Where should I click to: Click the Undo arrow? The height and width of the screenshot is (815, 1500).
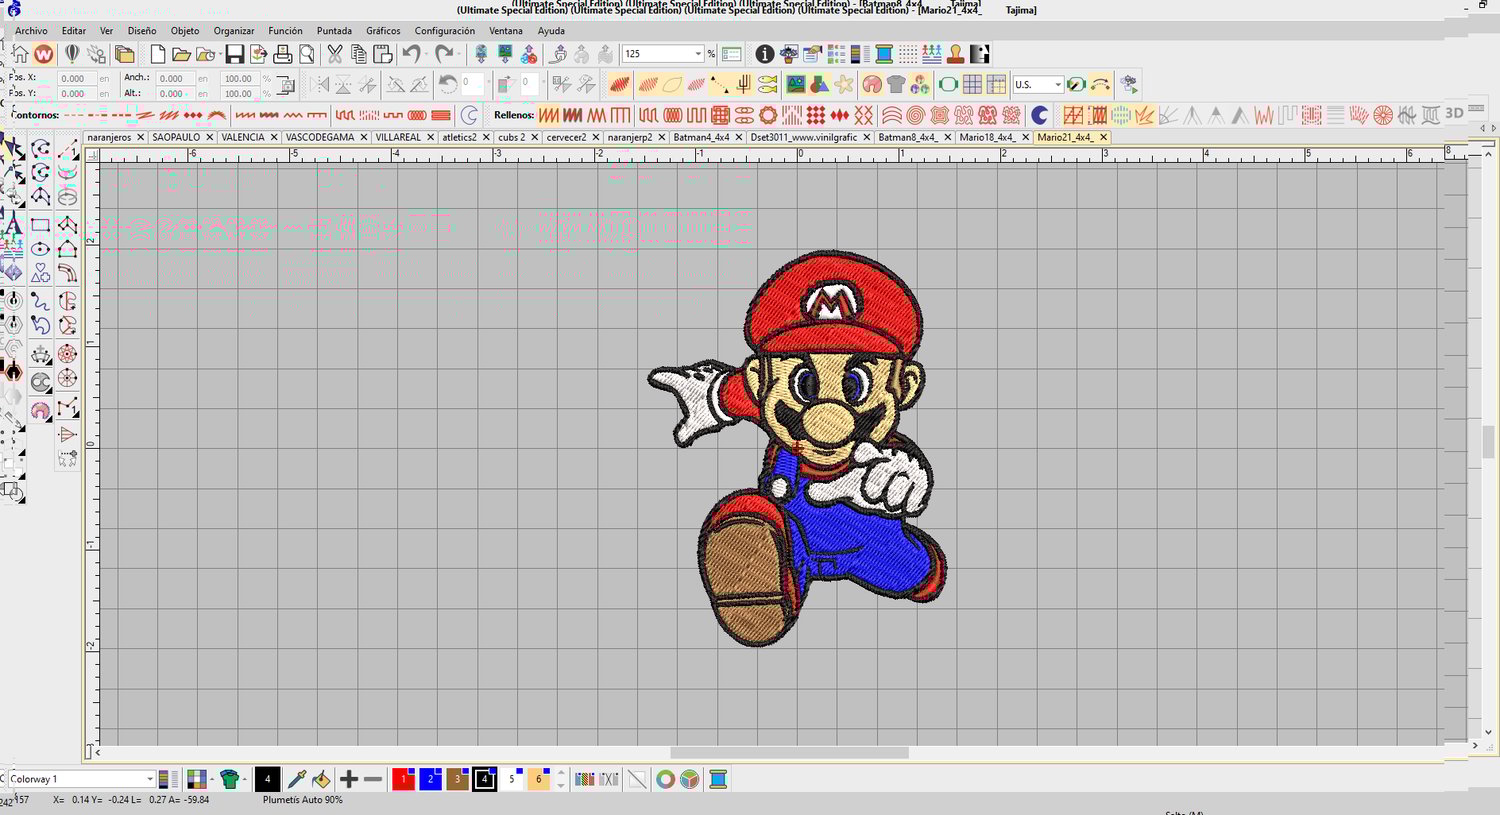click(411, 54)
